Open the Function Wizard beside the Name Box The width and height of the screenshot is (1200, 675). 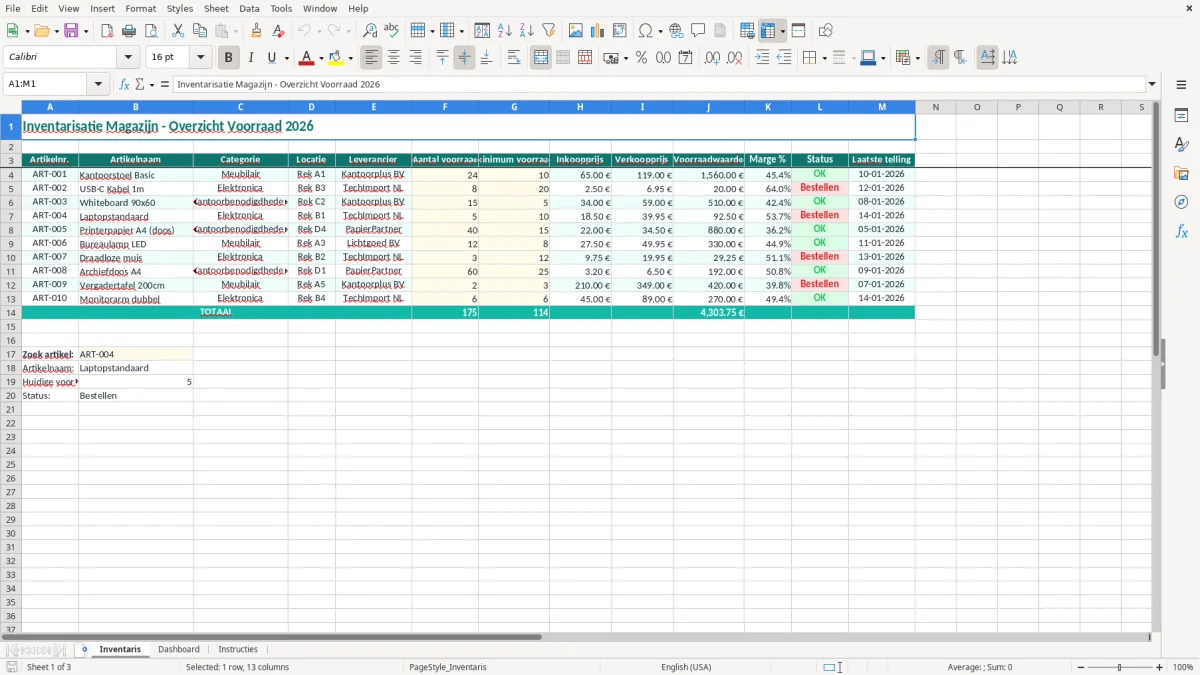point(125,84)
